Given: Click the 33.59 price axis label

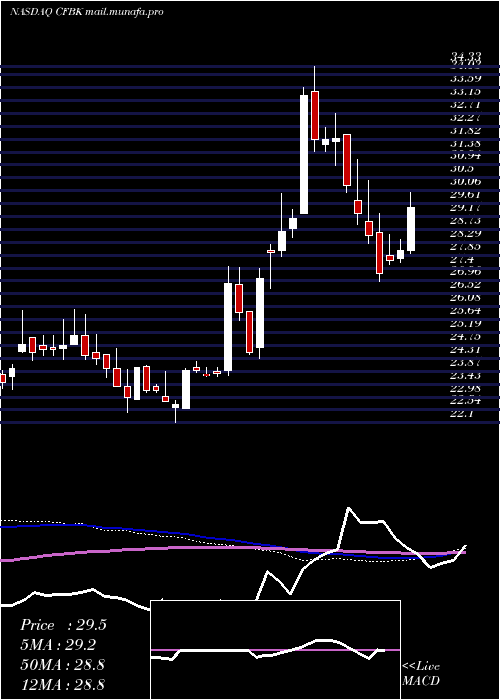Looking at the screenshot, I should 466,79.
